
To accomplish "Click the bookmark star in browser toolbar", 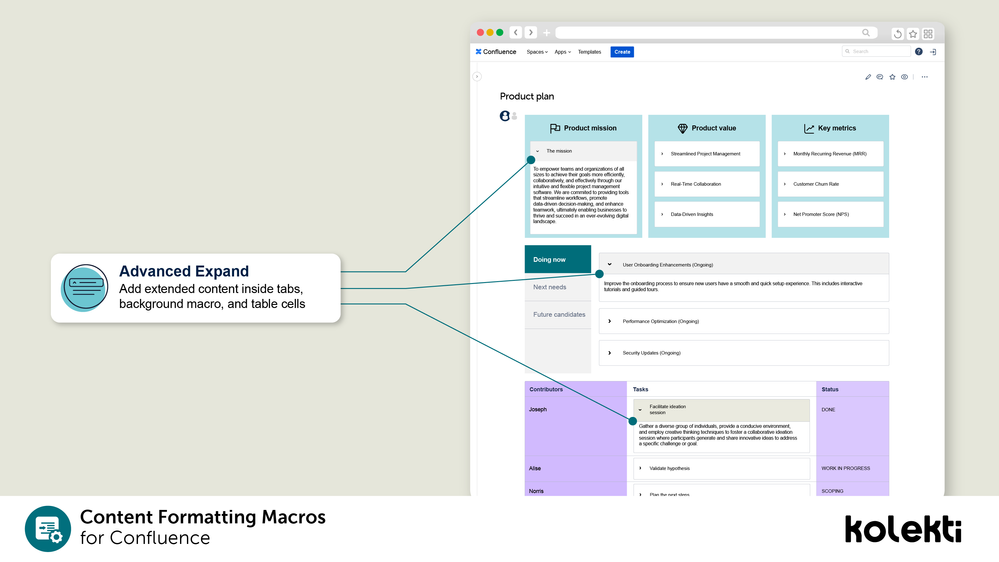I will (913, 33).
